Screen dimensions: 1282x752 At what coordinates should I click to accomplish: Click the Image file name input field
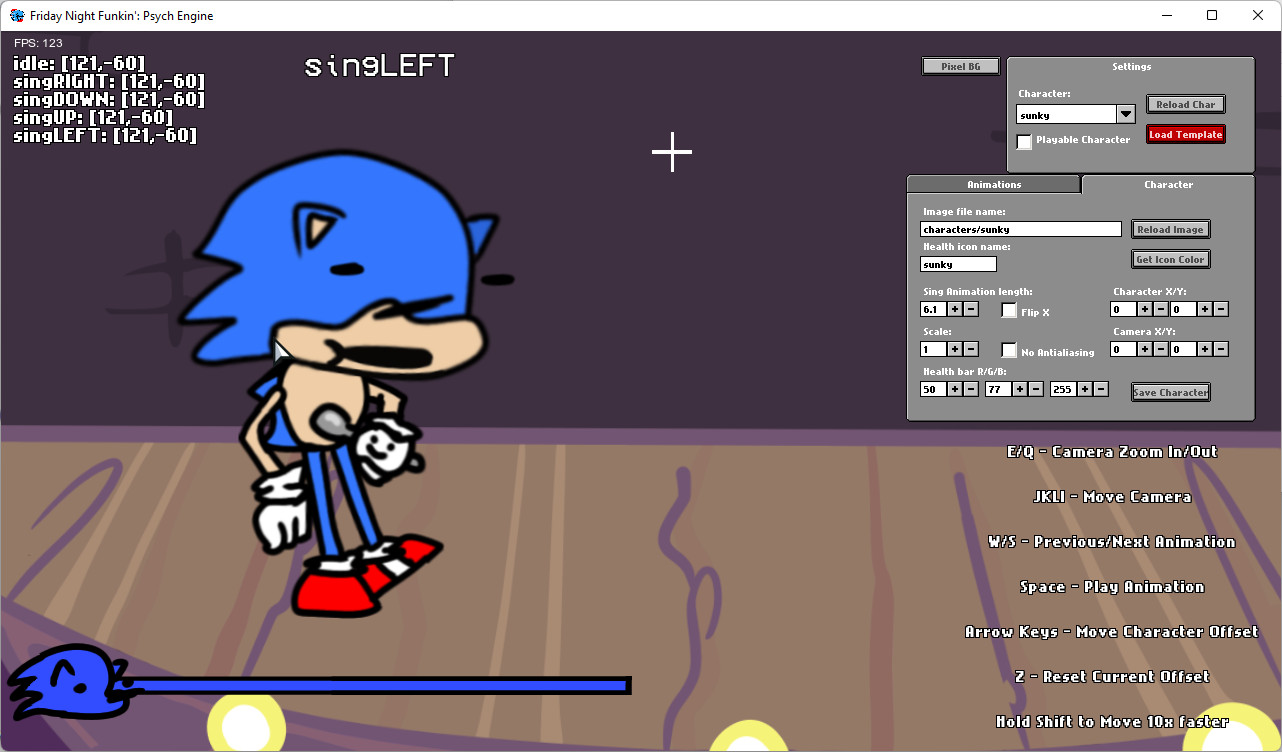click(x=1021, y=229)
